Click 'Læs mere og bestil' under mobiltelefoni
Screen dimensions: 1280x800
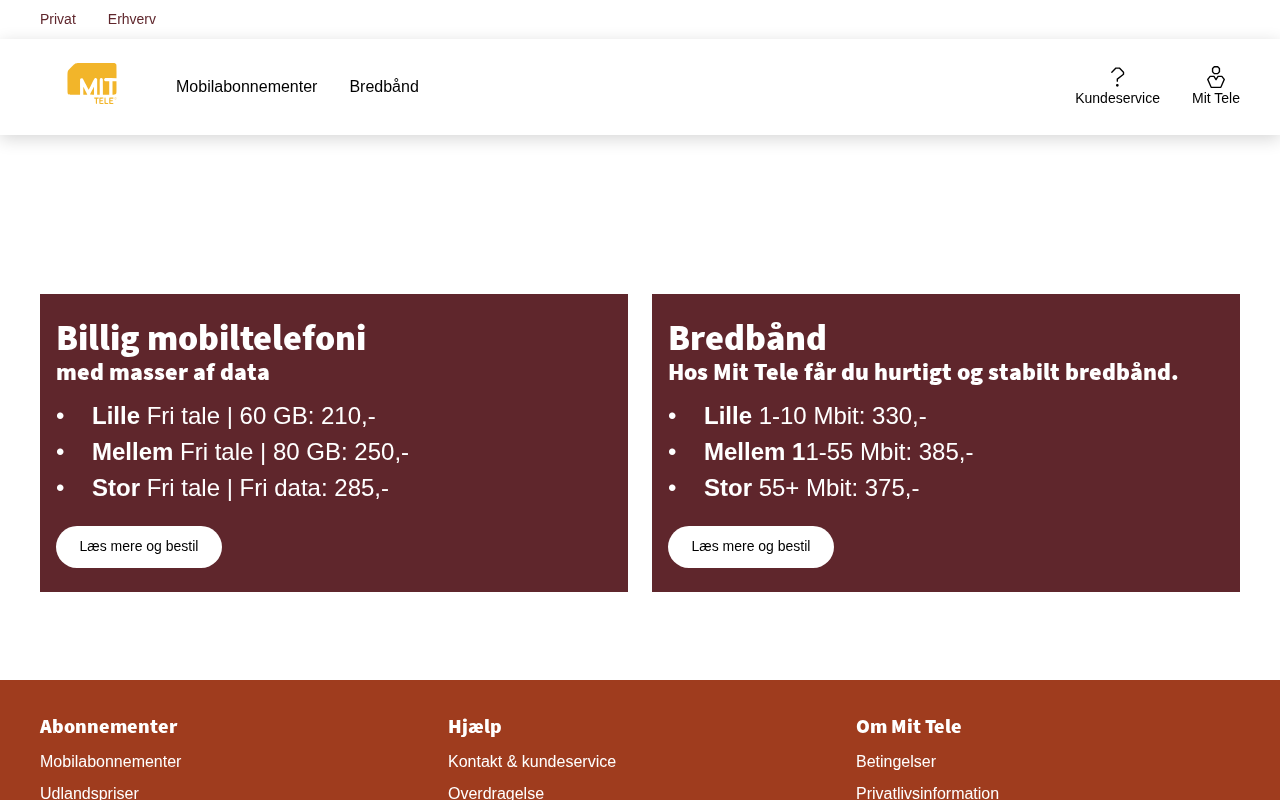coord(139,547)
